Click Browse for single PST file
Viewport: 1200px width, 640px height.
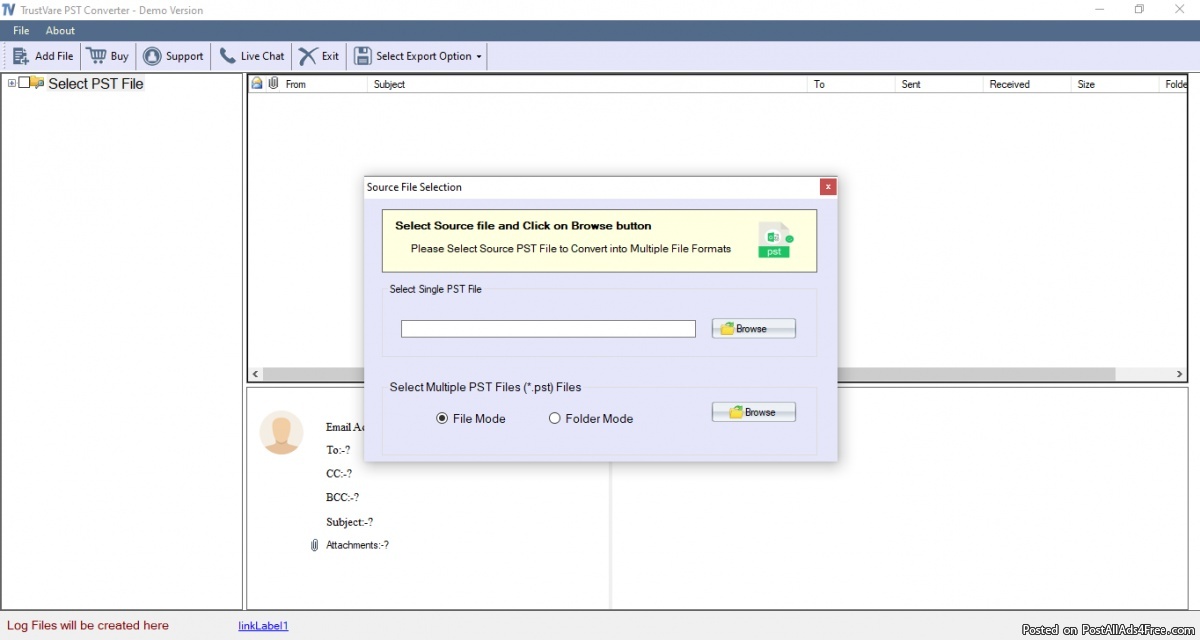[x=754, y=328]
